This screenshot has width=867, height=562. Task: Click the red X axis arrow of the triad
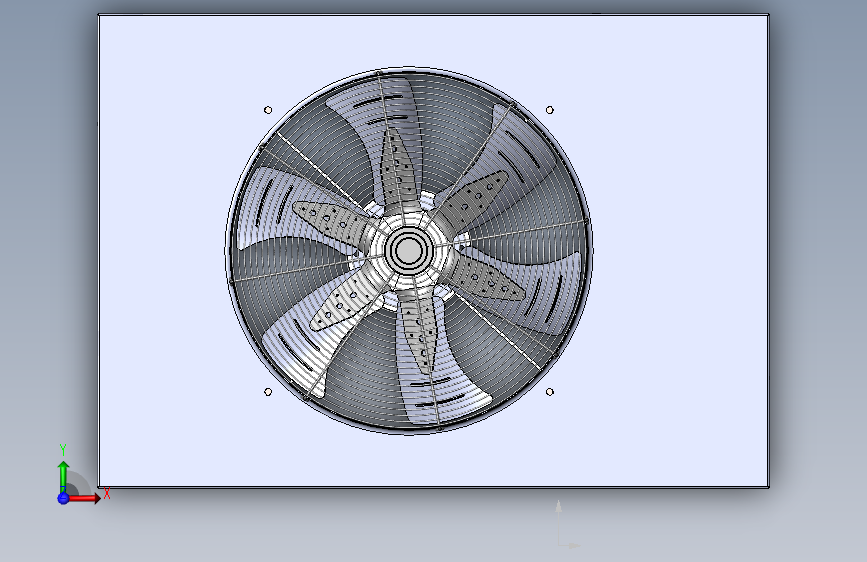pos(85,498)
